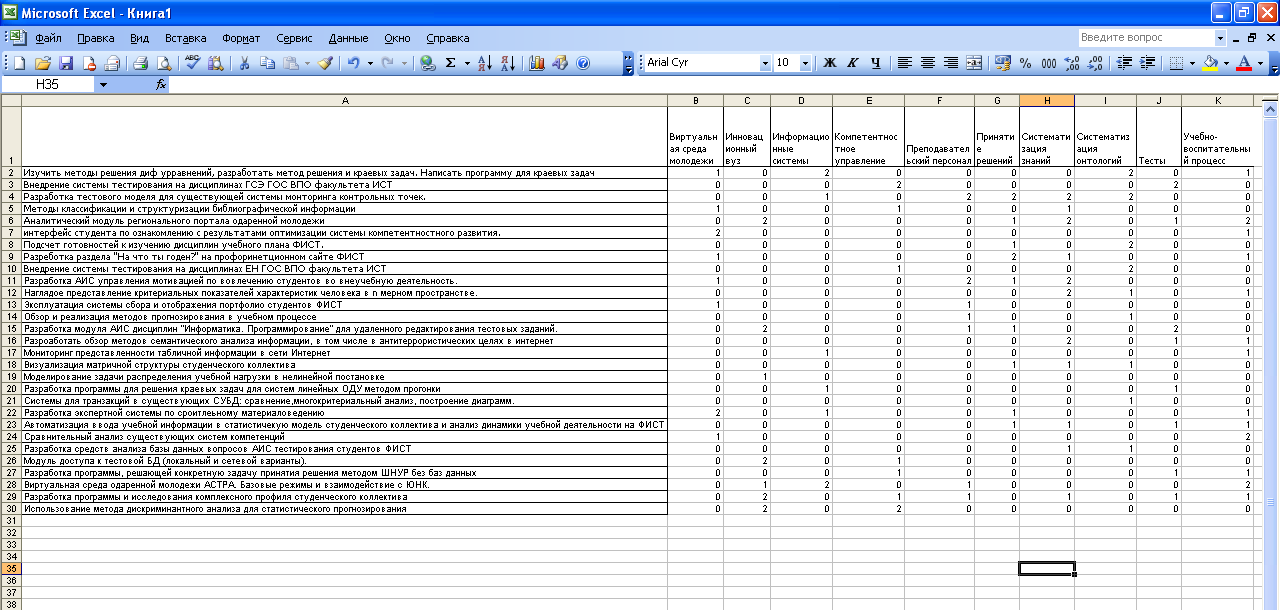Apply the yellow fill color

(x=1210, y=62)
